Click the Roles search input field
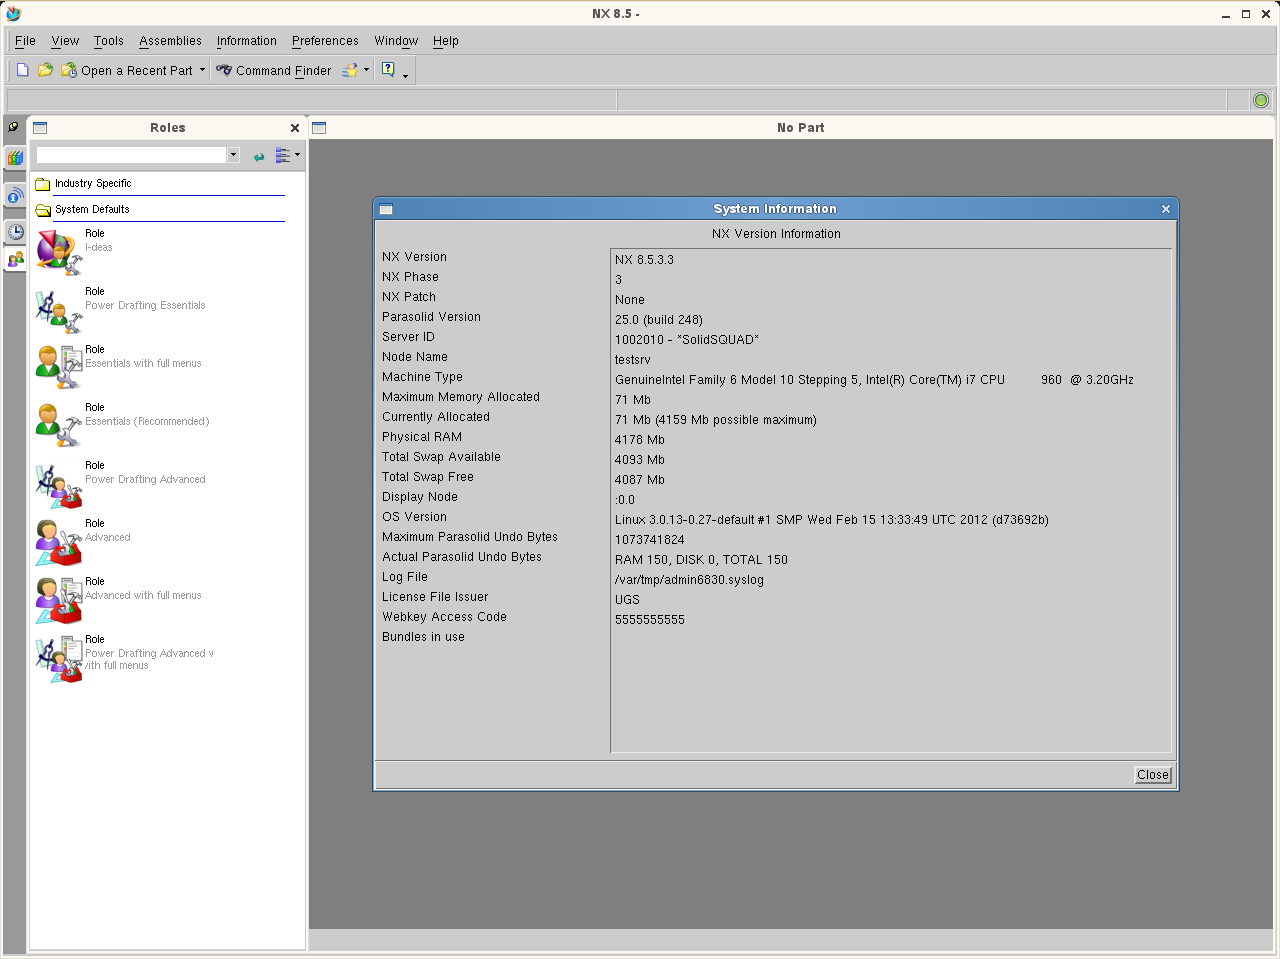1280x959 pixels. pyautogui.click(x=131, y=155)
